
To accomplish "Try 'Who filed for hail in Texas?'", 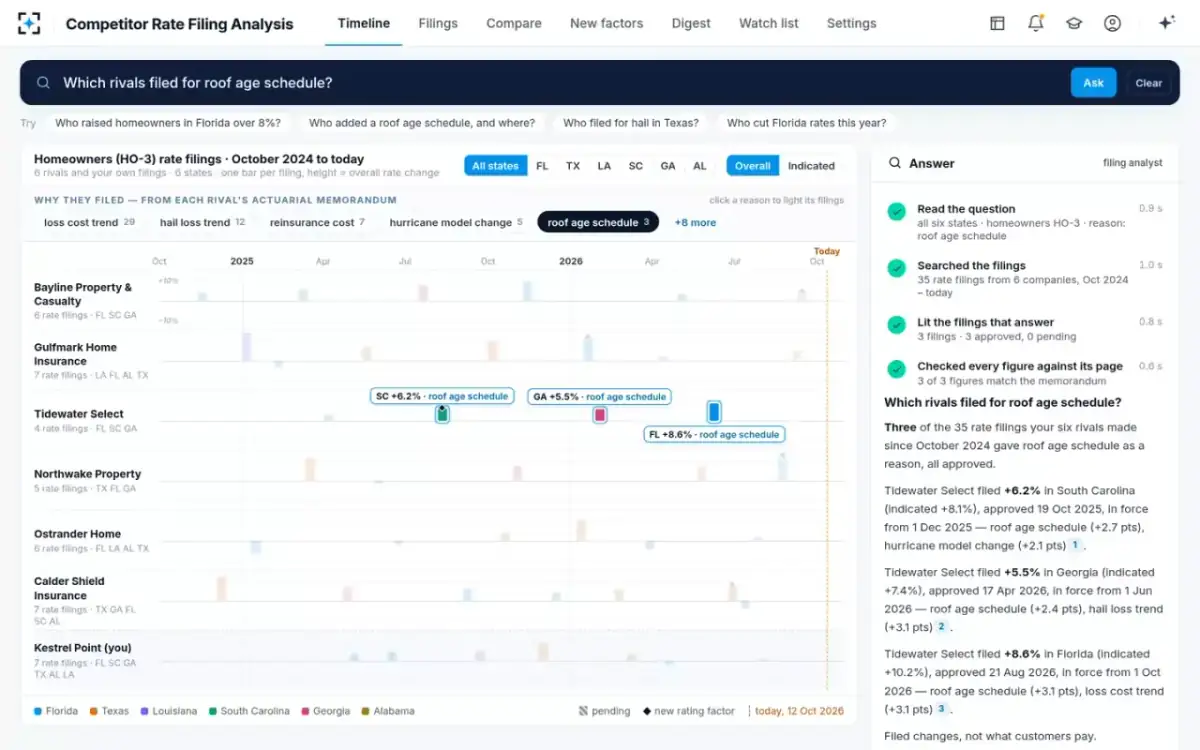I will pyautogui.click(x=631, y=123).
